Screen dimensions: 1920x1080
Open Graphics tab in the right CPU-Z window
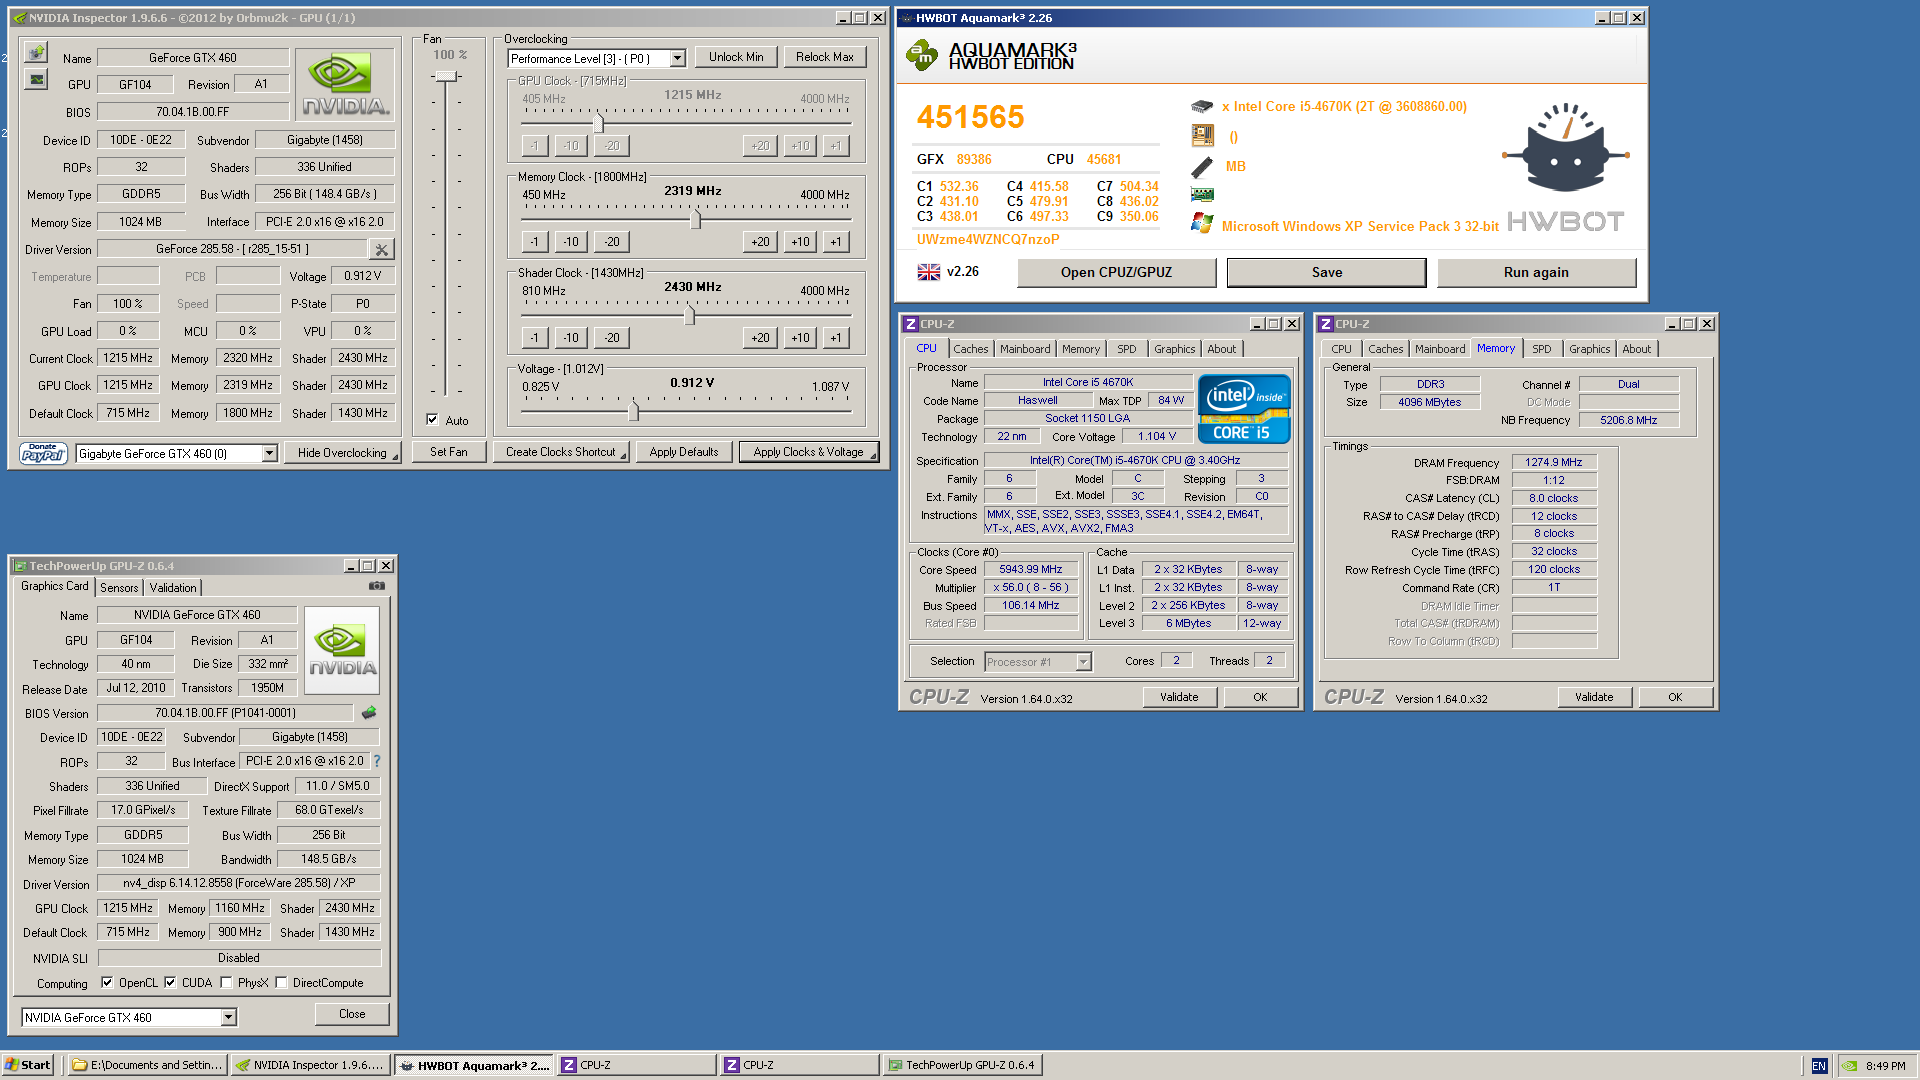(1589, 349)
